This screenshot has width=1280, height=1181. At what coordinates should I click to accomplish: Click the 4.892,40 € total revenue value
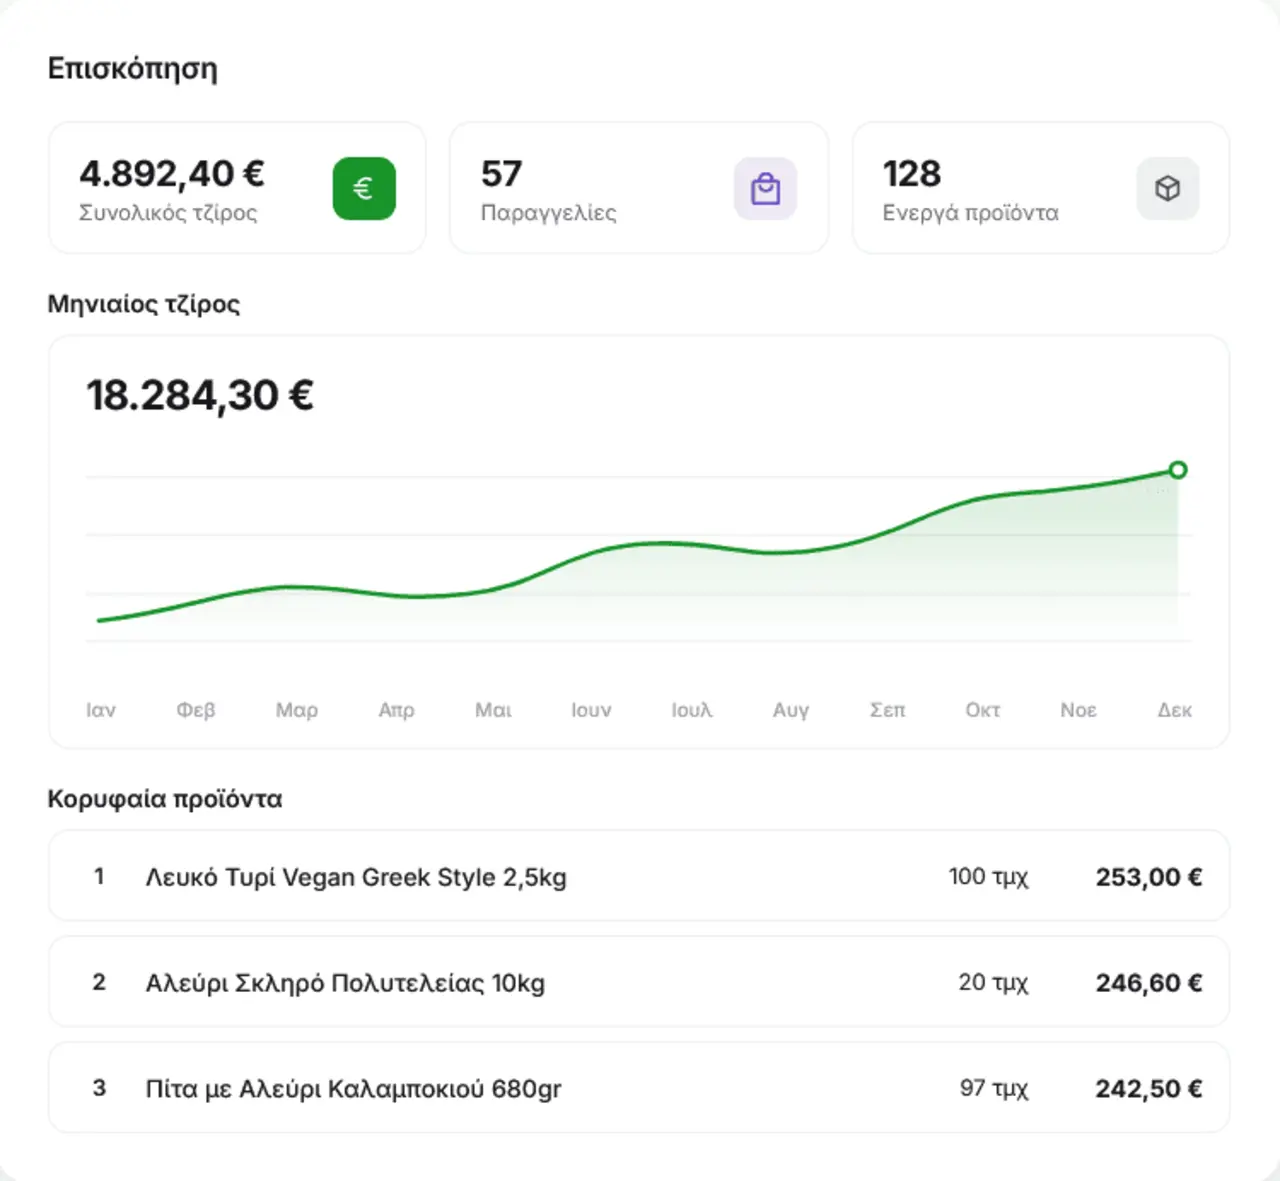(172, 174)
